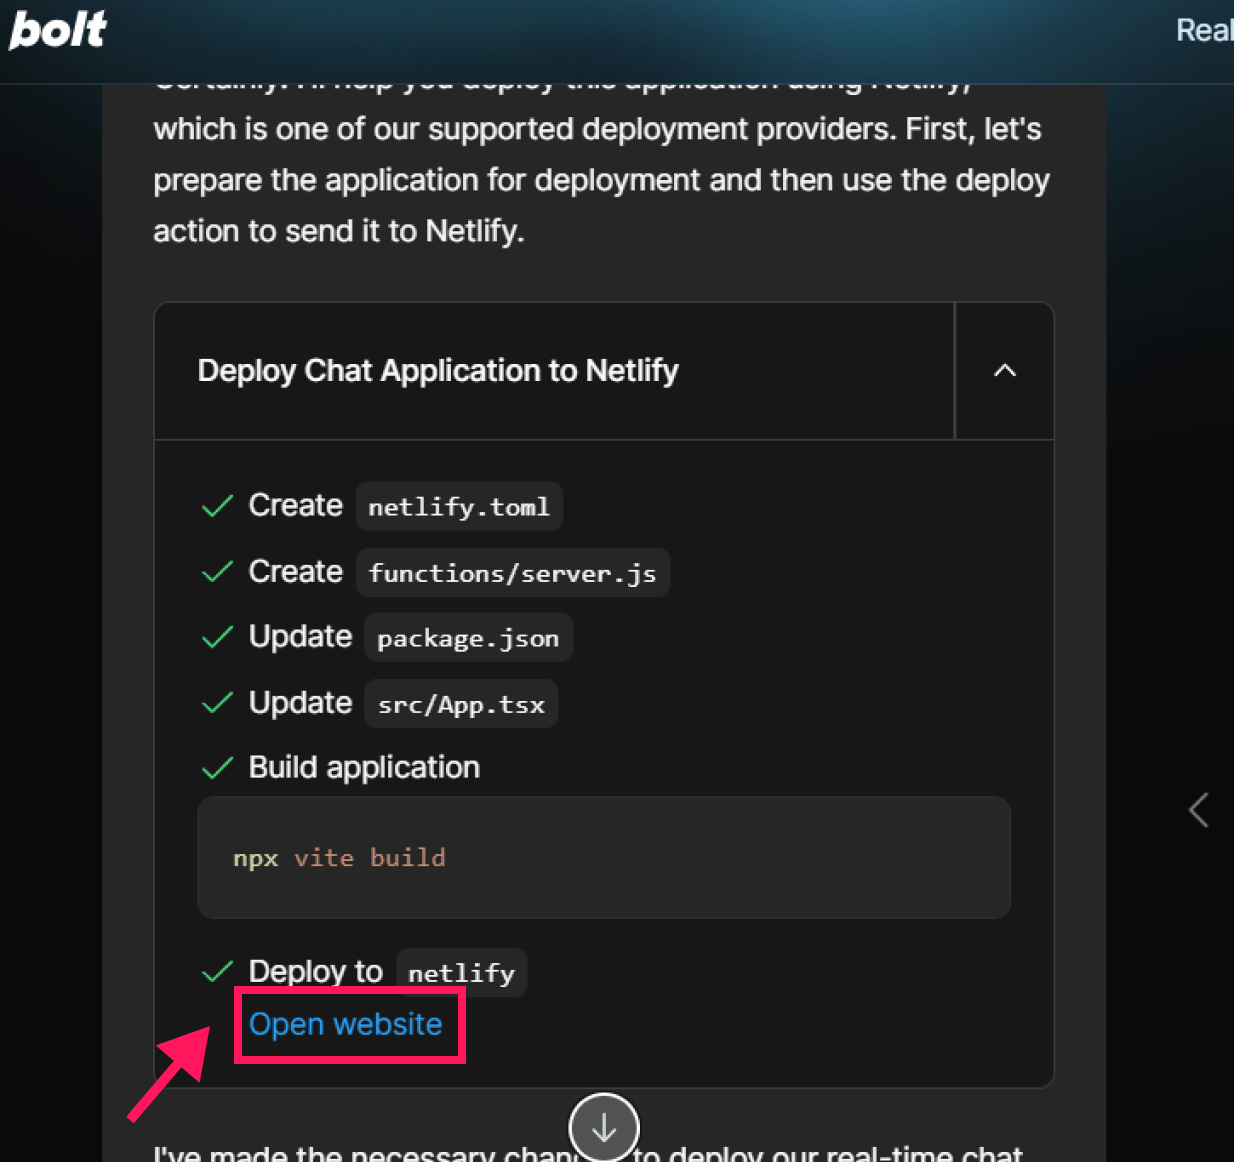
Task: Click the bolt logo
Action: pyautogui.click(x=57, y=30)
